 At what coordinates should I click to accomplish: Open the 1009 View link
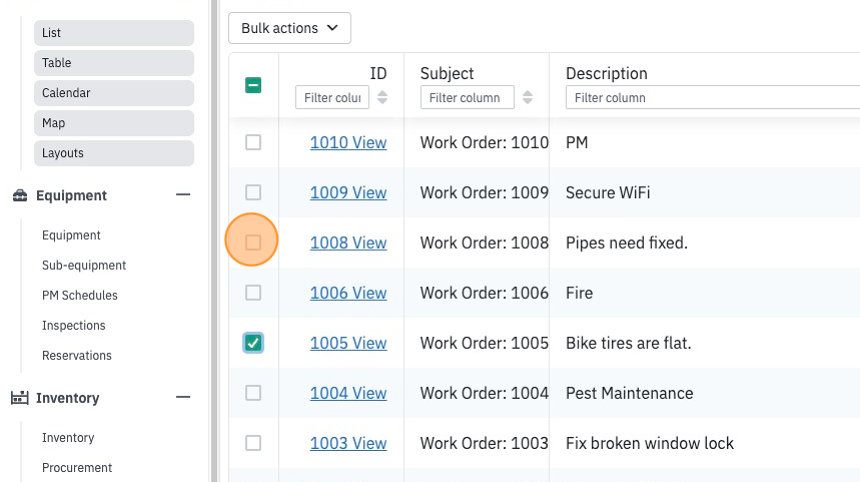click(348, 192)
